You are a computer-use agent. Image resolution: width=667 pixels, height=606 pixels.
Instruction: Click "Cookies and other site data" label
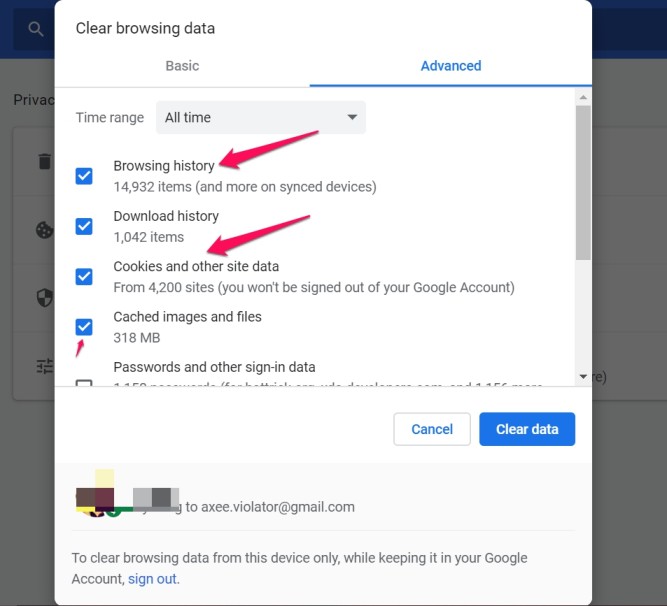click(196, 266)
